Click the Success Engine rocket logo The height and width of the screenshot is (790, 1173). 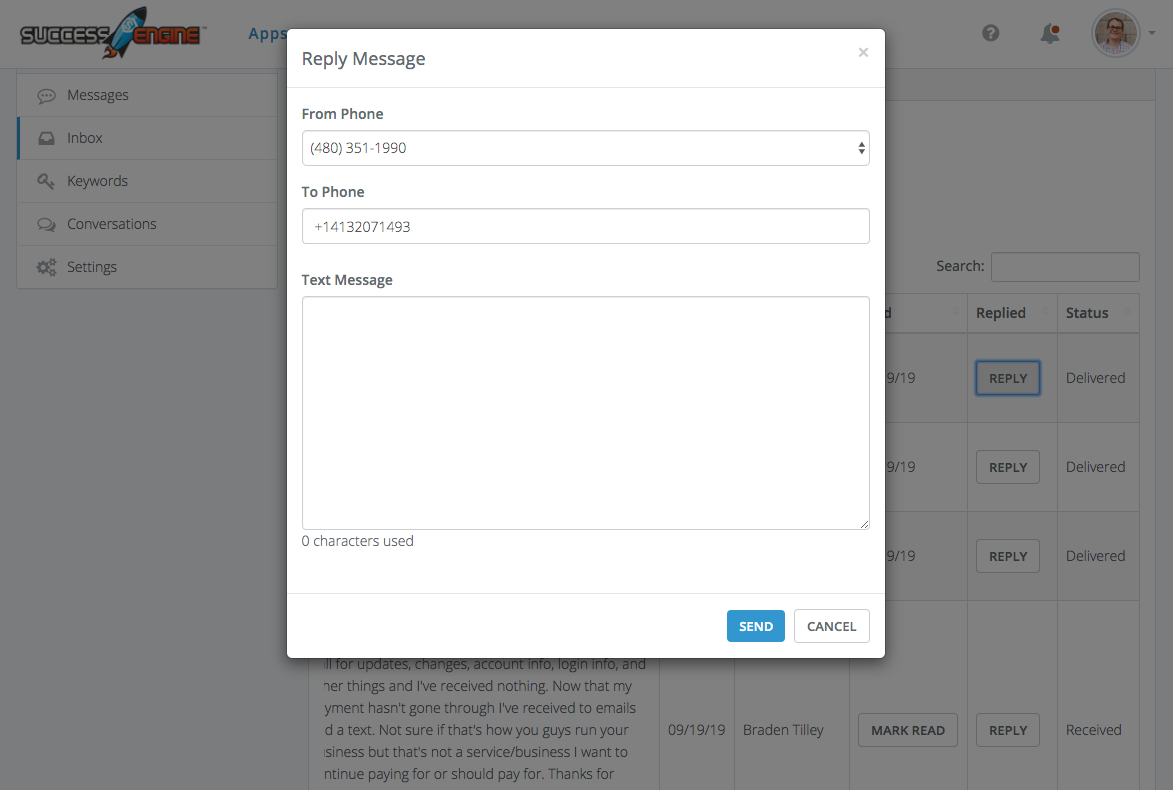tap(112, 34)
